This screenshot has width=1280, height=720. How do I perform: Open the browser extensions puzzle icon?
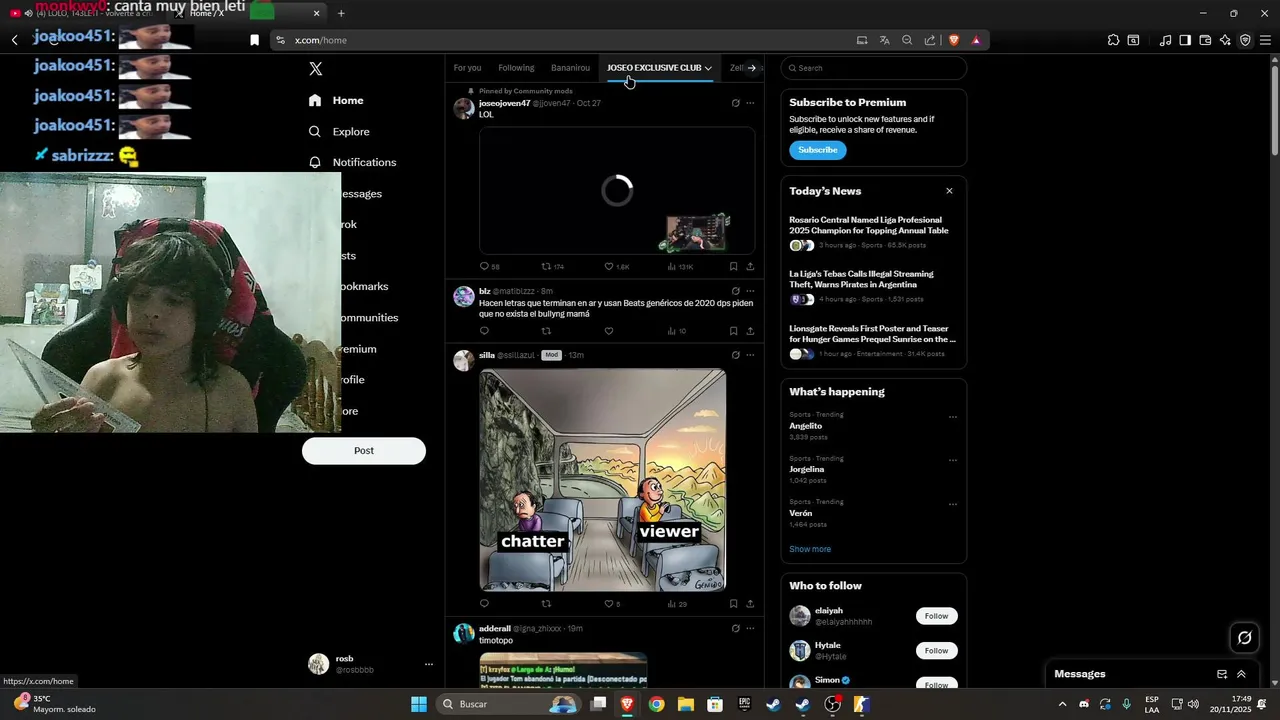[x=1113, y=40]
